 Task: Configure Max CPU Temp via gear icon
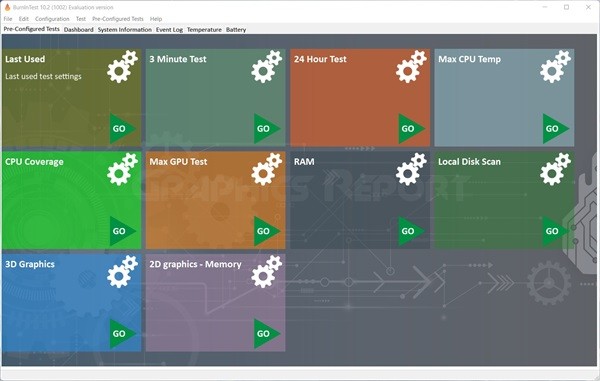tap(556, 67)
